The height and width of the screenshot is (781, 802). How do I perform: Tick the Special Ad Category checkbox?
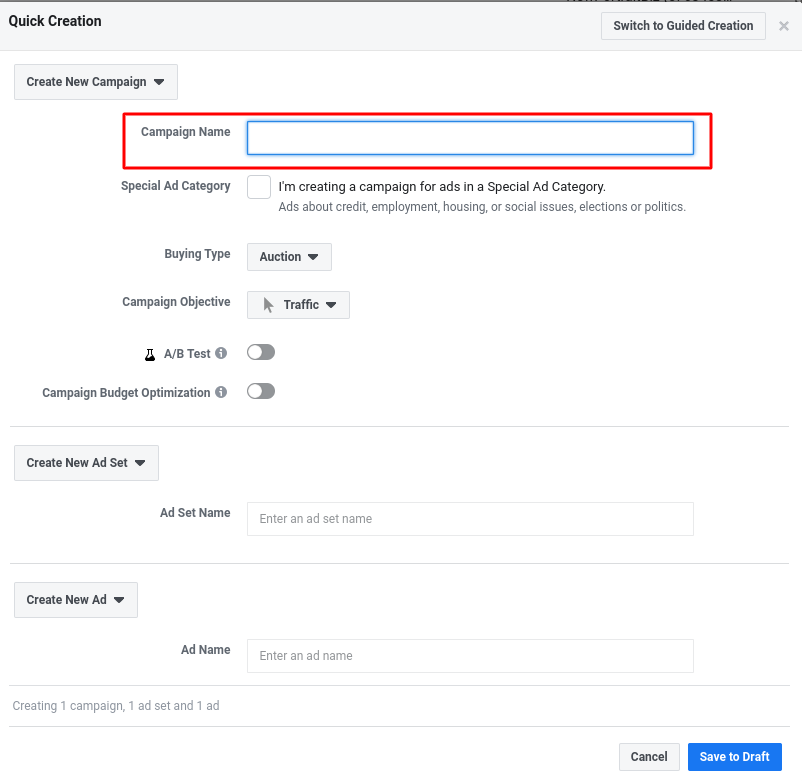coord(259,187)
